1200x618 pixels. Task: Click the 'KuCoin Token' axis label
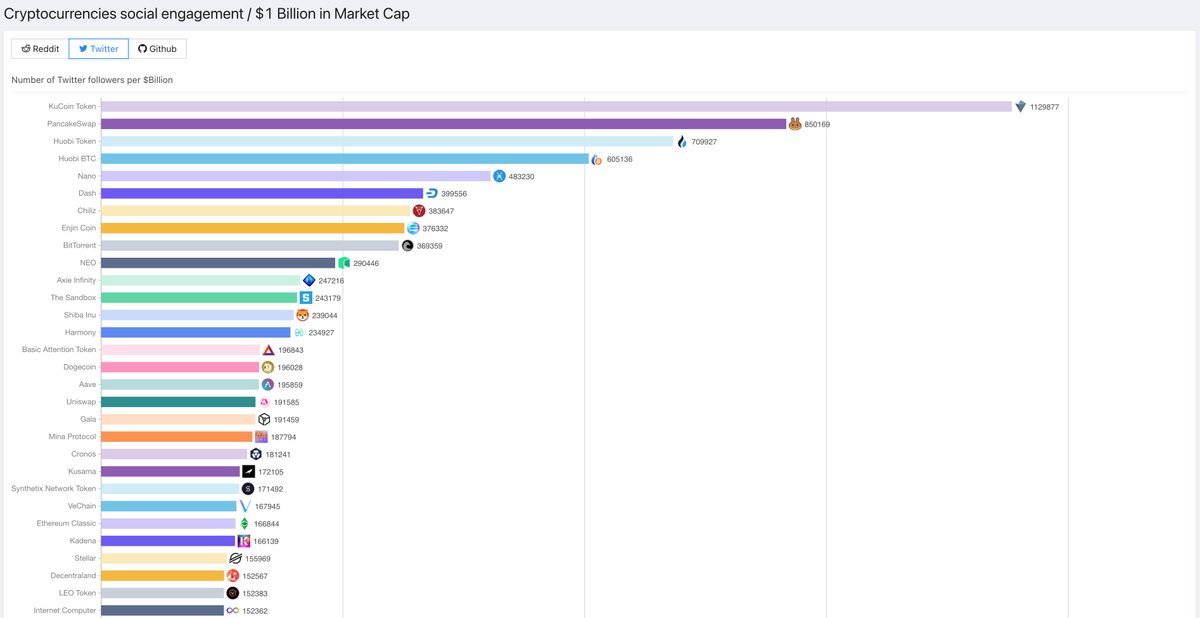point(72,107)
